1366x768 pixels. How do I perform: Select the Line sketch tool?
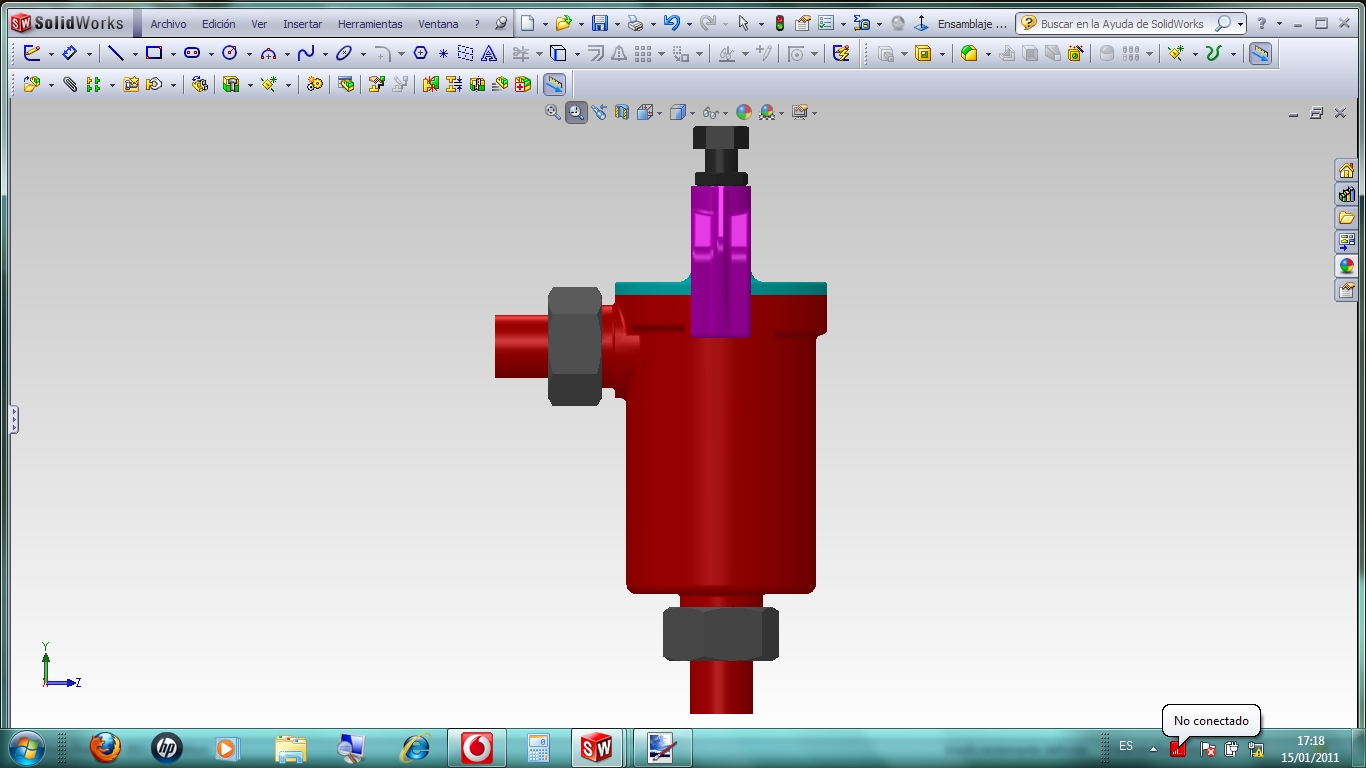(x=116, y=54)
